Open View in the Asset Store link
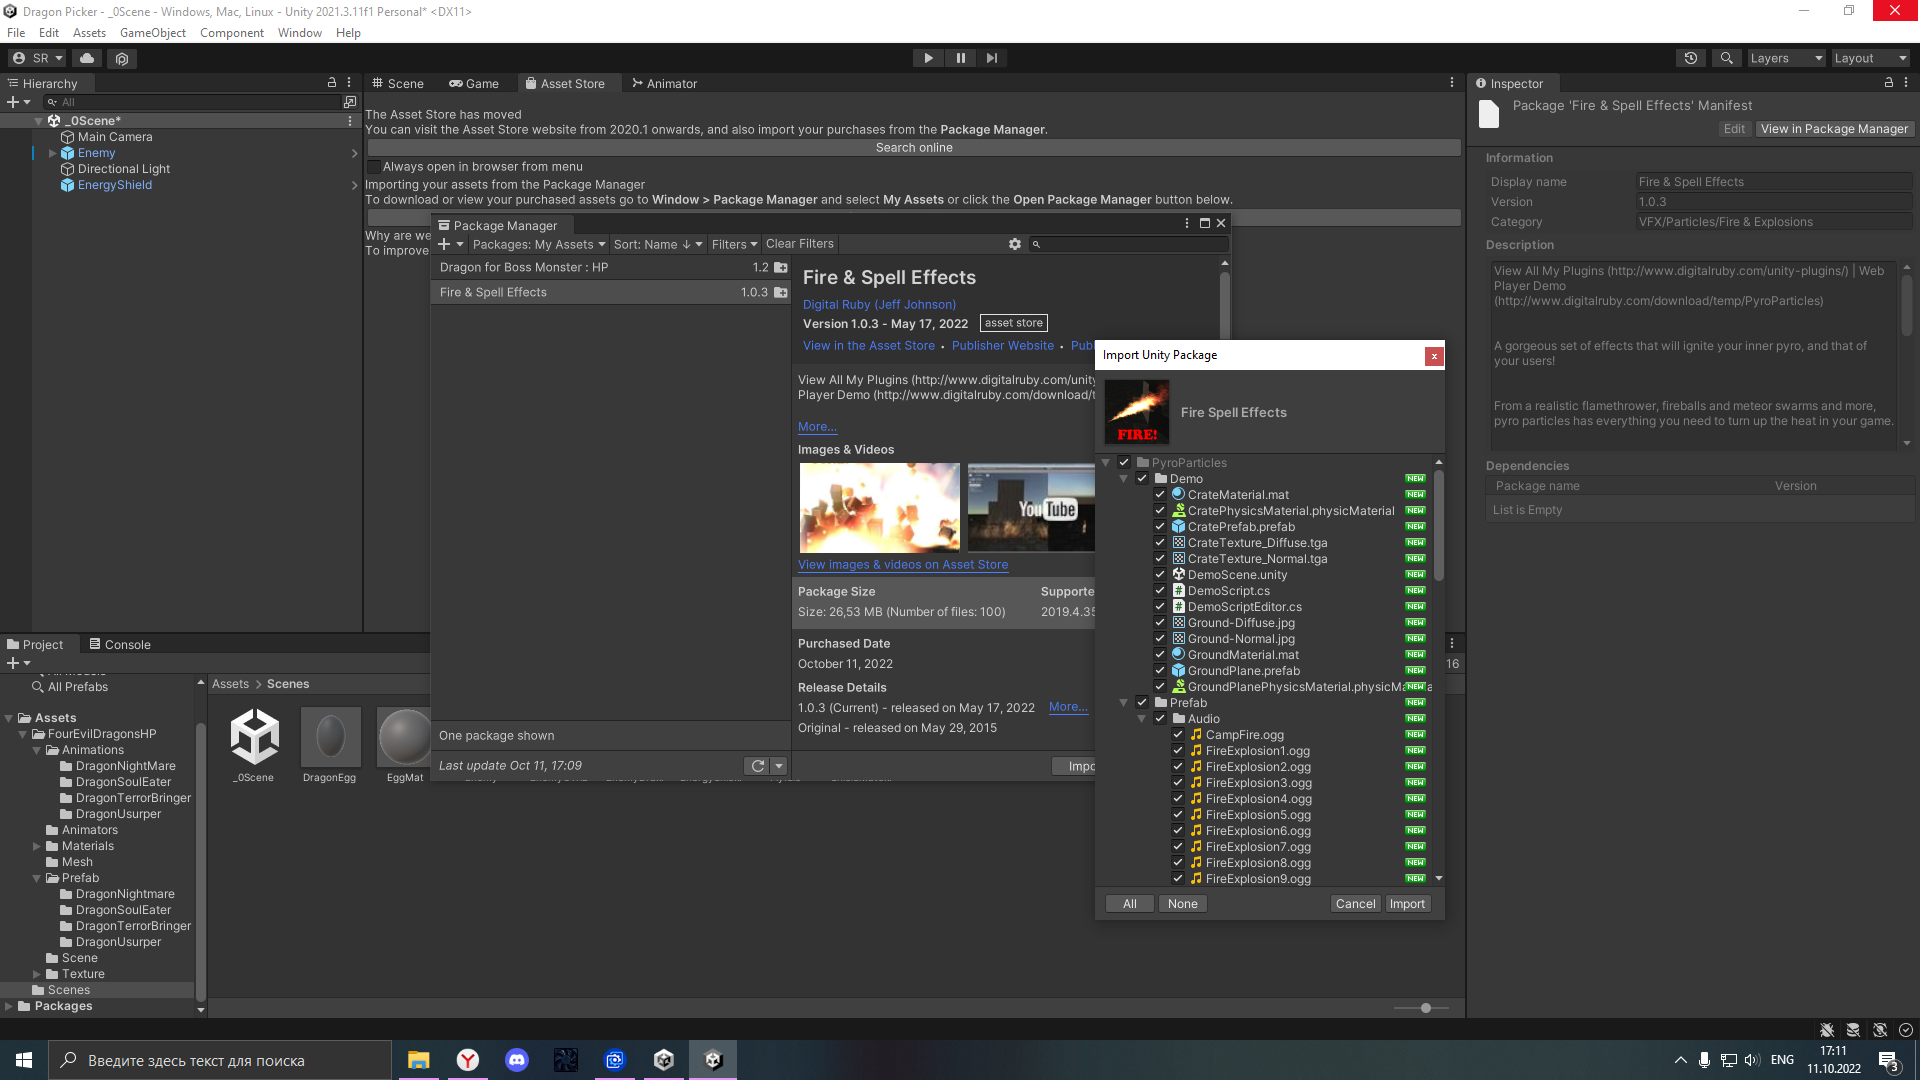The height and width of the screenshot is (1080, 1920). [868, 346]
